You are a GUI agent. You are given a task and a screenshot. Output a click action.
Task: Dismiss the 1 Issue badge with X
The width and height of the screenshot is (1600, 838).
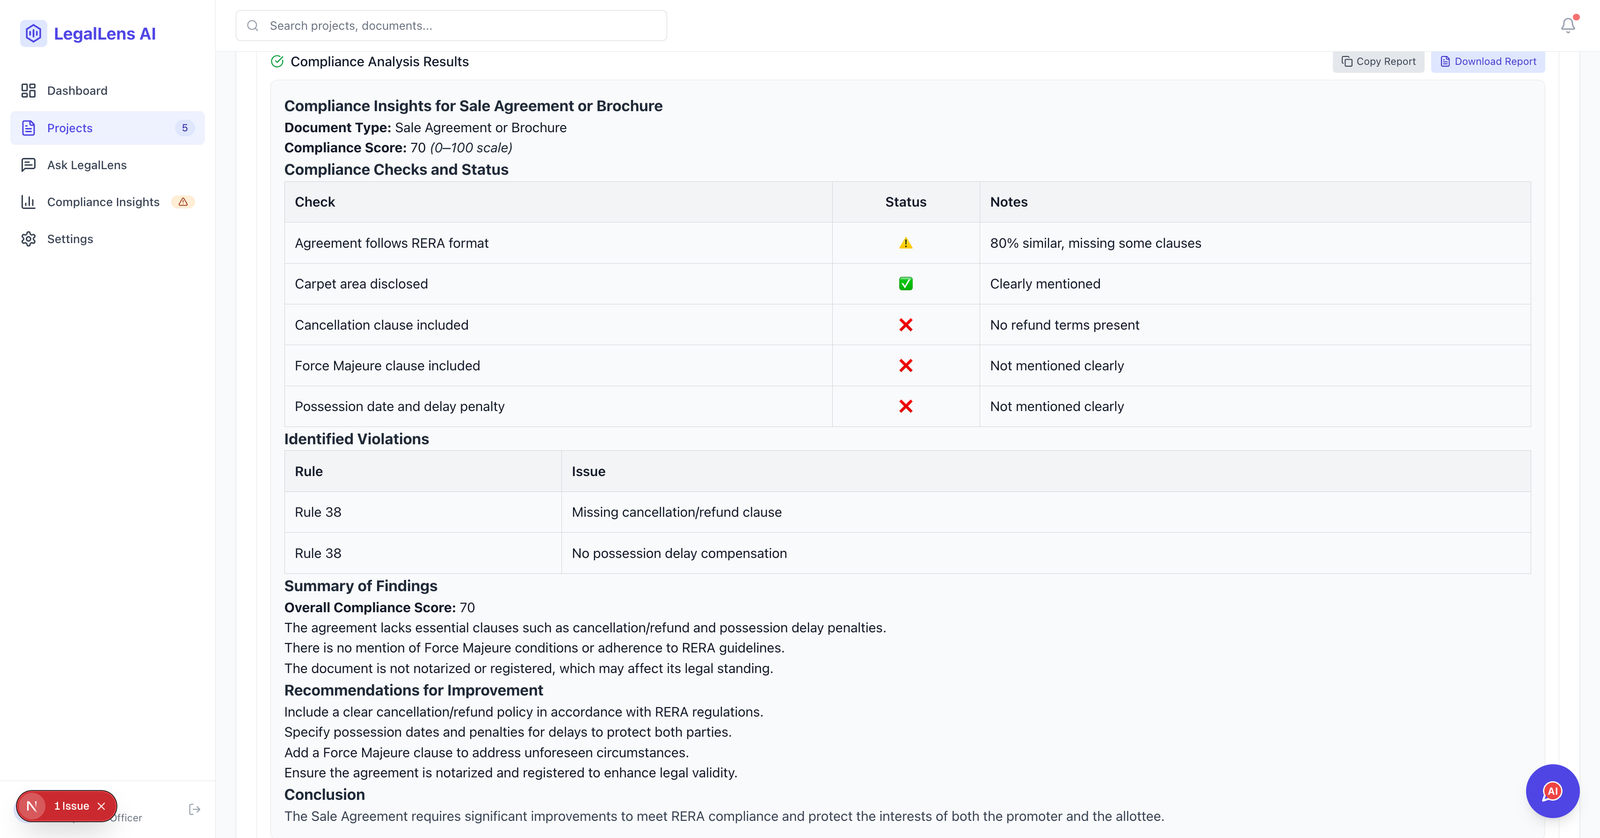click(102, 806)
